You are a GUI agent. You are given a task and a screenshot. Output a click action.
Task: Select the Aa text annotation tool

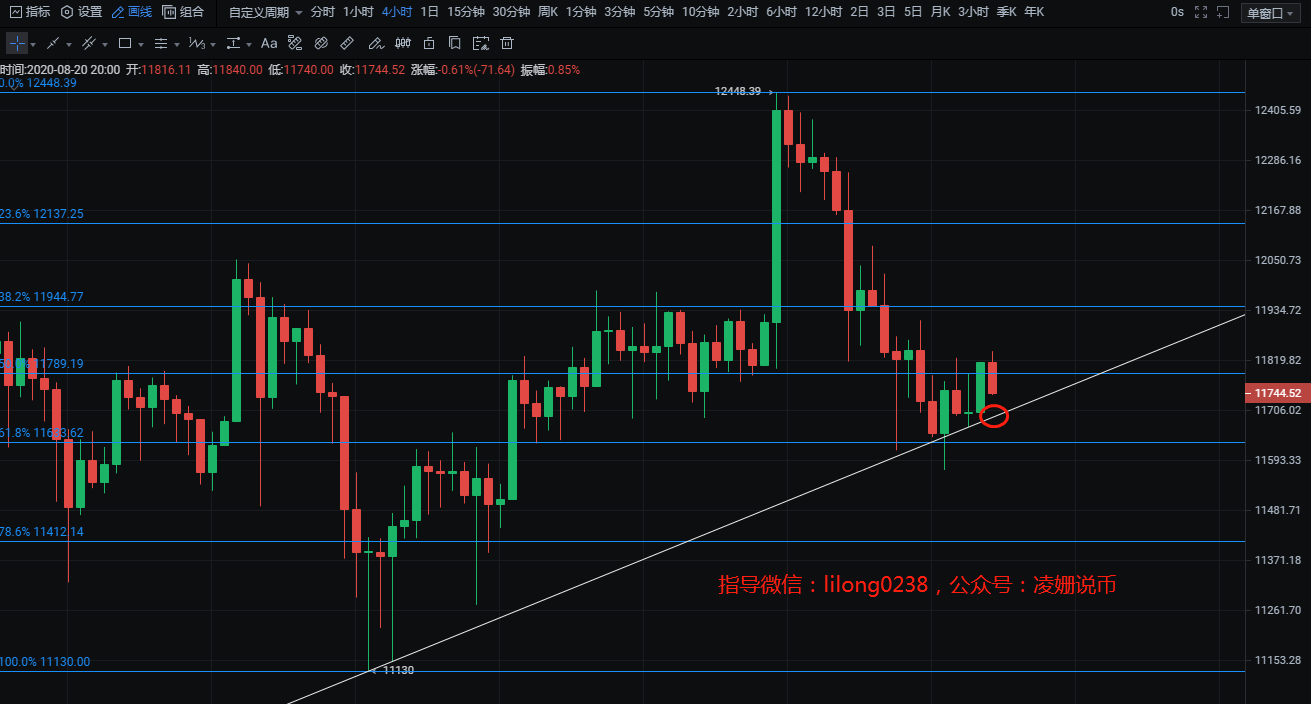tap(269, 44)
